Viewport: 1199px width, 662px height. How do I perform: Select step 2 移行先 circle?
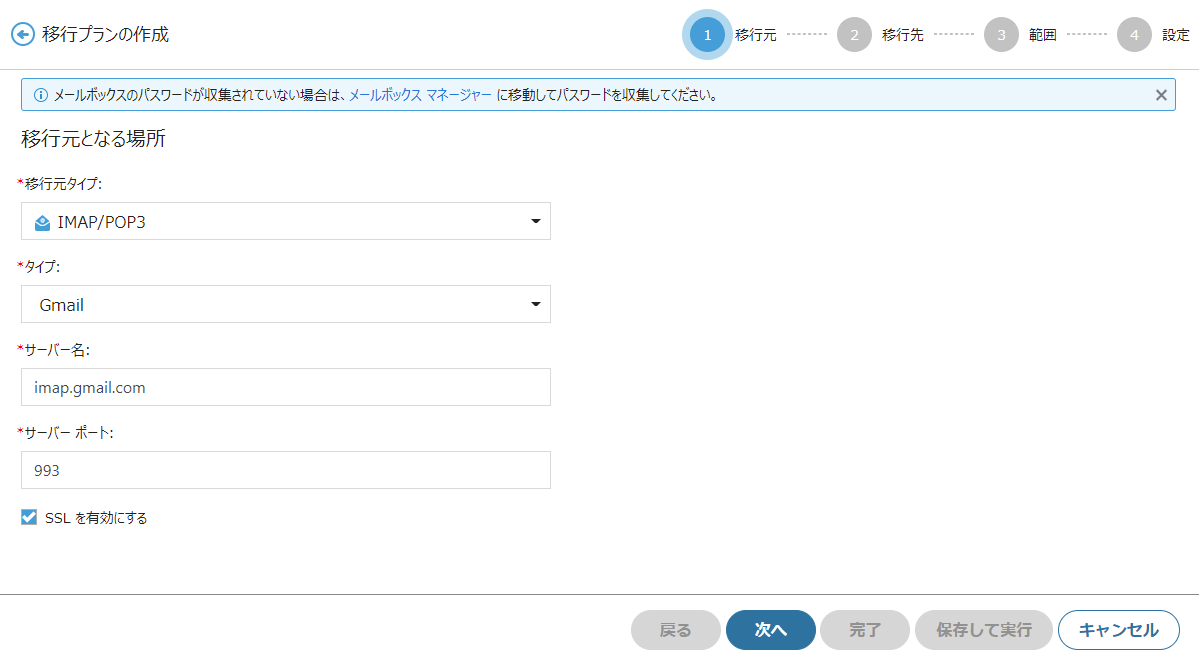854,34
